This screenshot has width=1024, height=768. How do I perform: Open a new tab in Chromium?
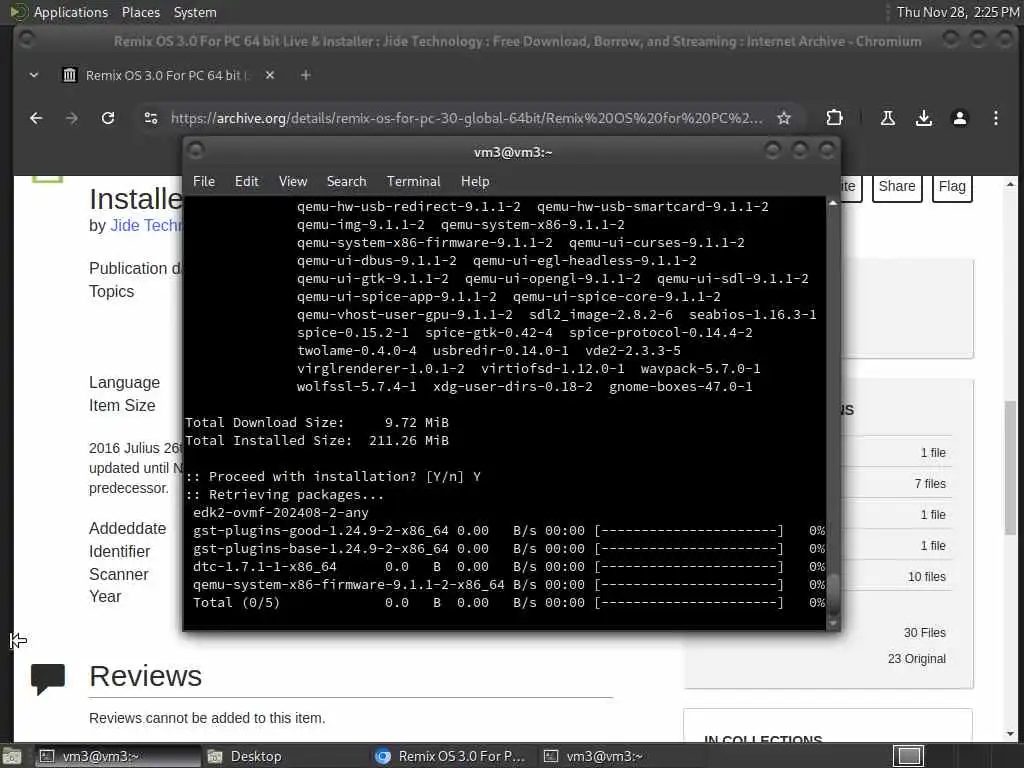(305, 75)
